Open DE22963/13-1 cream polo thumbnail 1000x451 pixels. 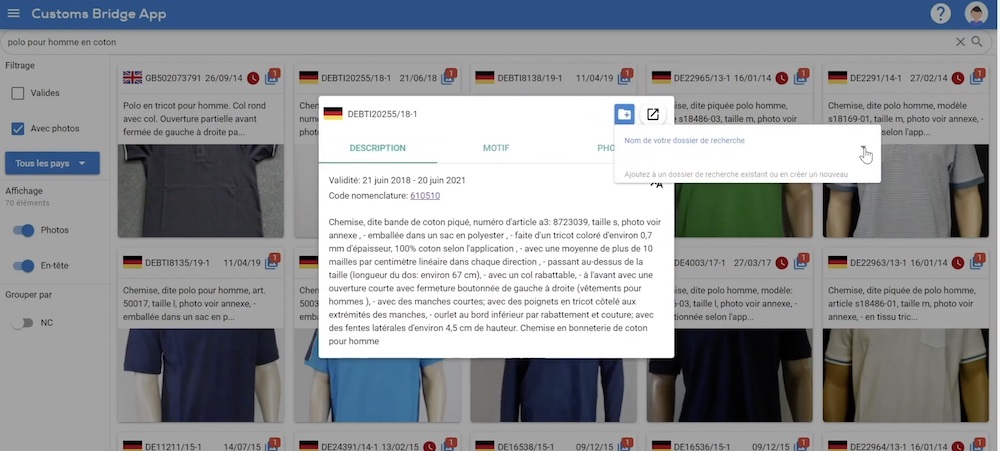click(x=906, y=375)
